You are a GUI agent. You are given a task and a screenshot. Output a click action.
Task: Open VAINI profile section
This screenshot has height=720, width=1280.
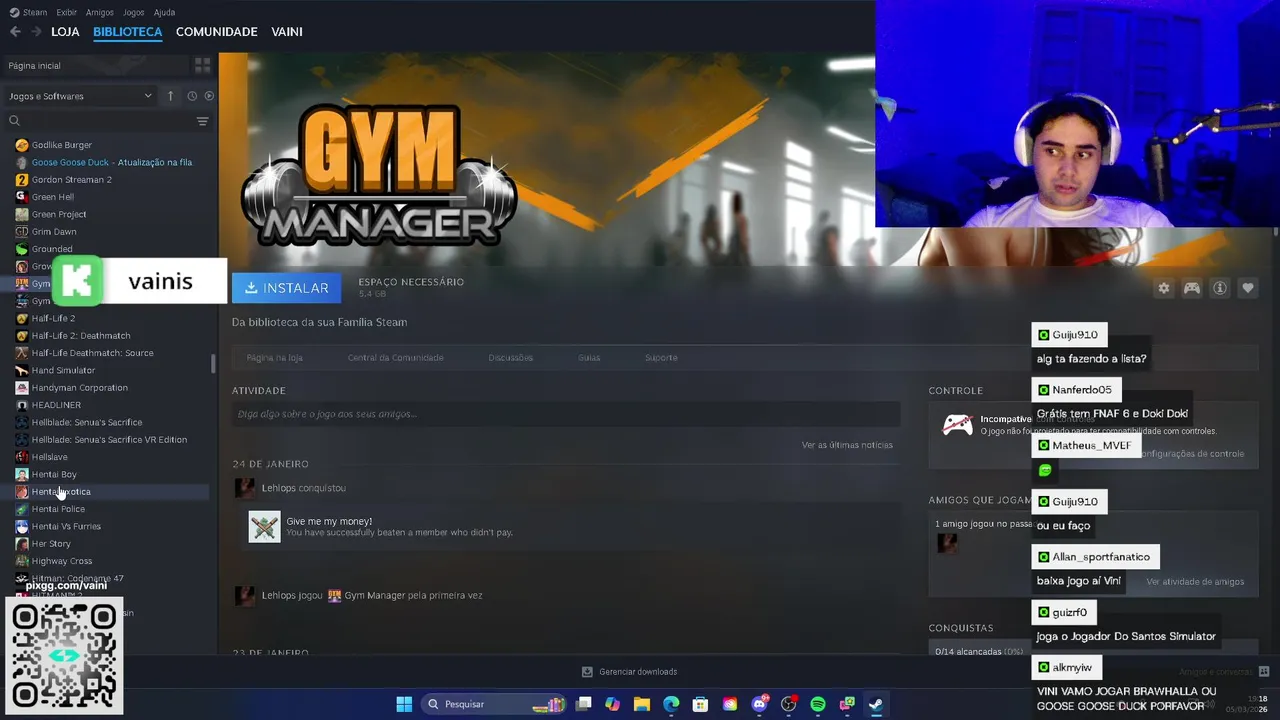coord(287,32)
